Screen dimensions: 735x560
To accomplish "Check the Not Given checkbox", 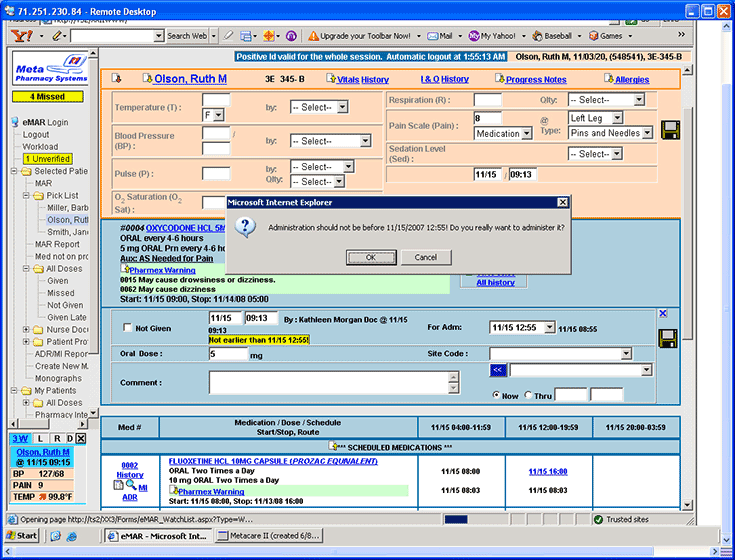I will point(127,328).
